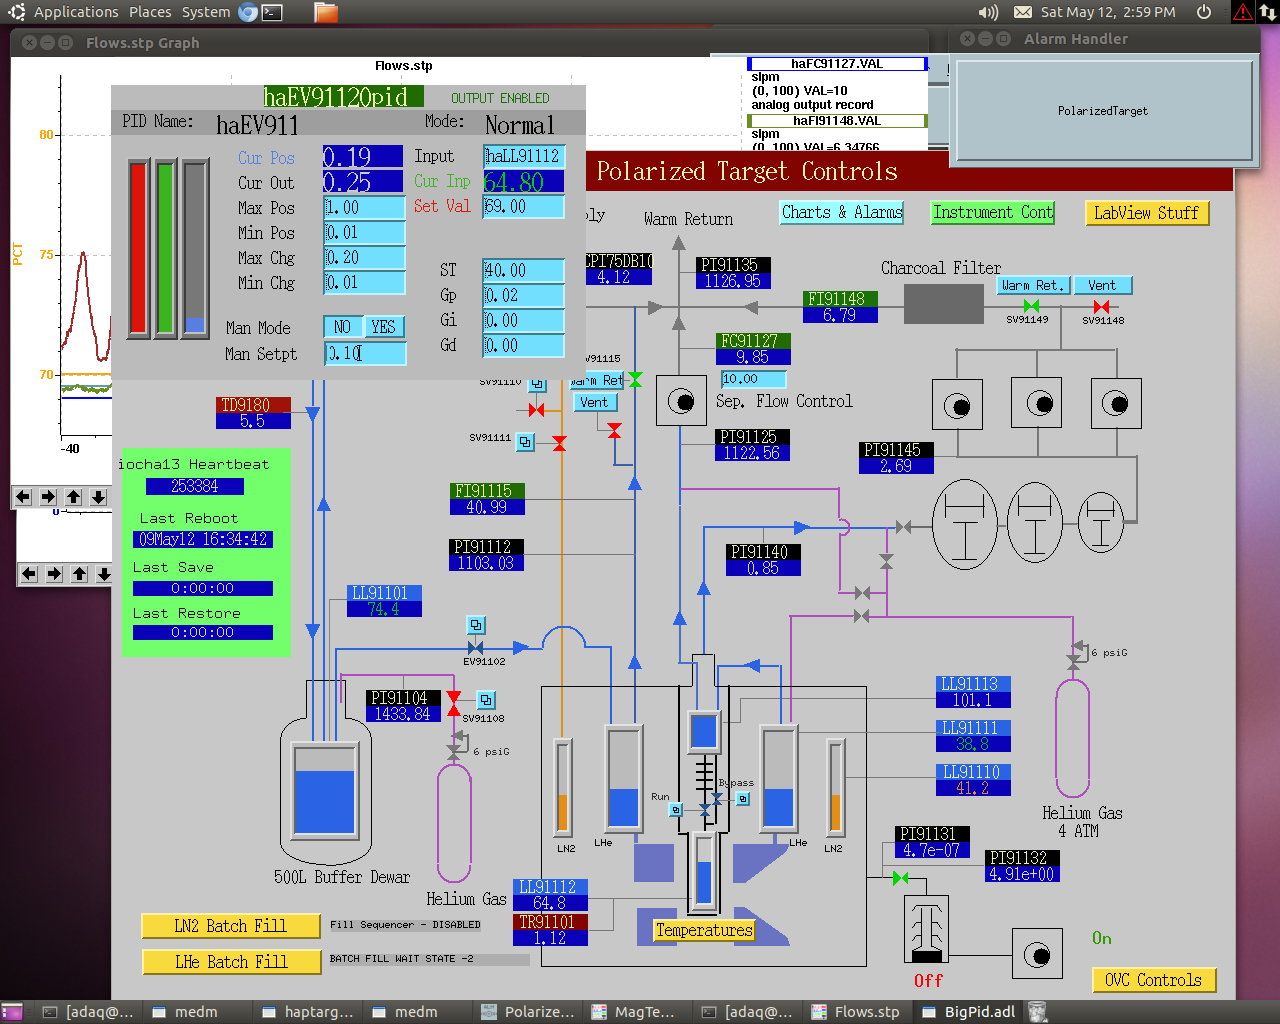Switch to the haptarg... taskbar window
The image size is (1280, 1024).
308,1012
